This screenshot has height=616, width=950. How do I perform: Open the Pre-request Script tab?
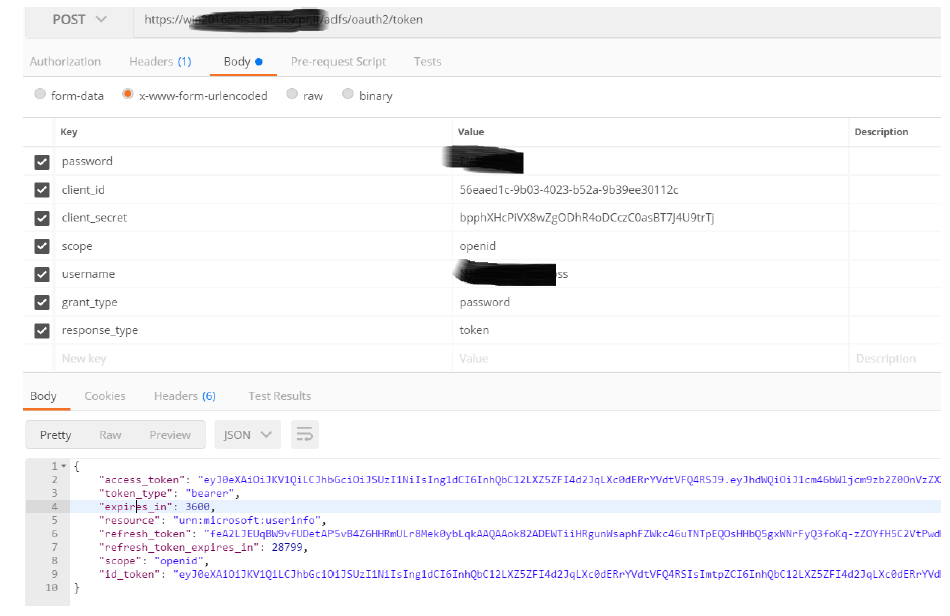[x=336, y=61]
